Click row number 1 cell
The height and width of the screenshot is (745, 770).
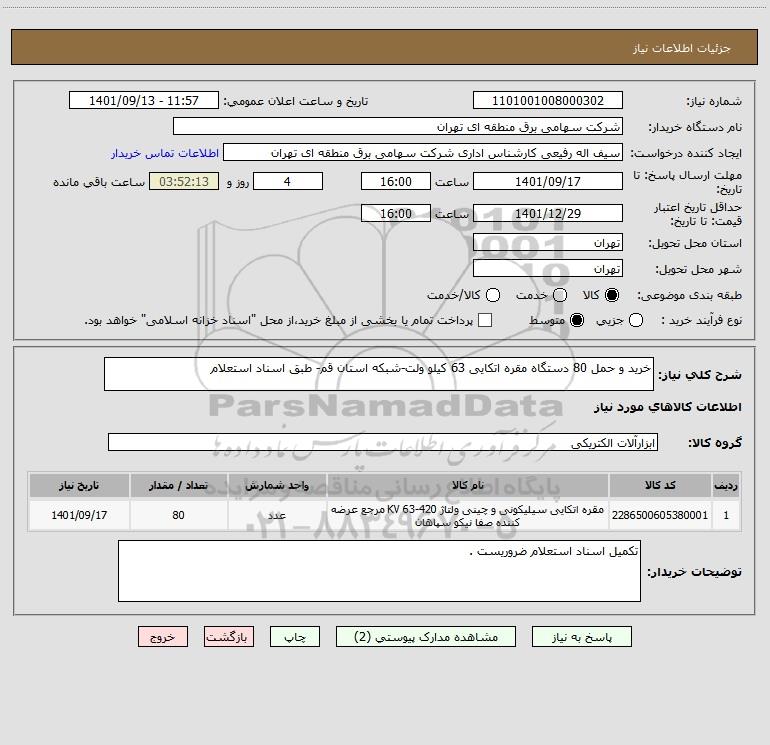pos(726,515)
